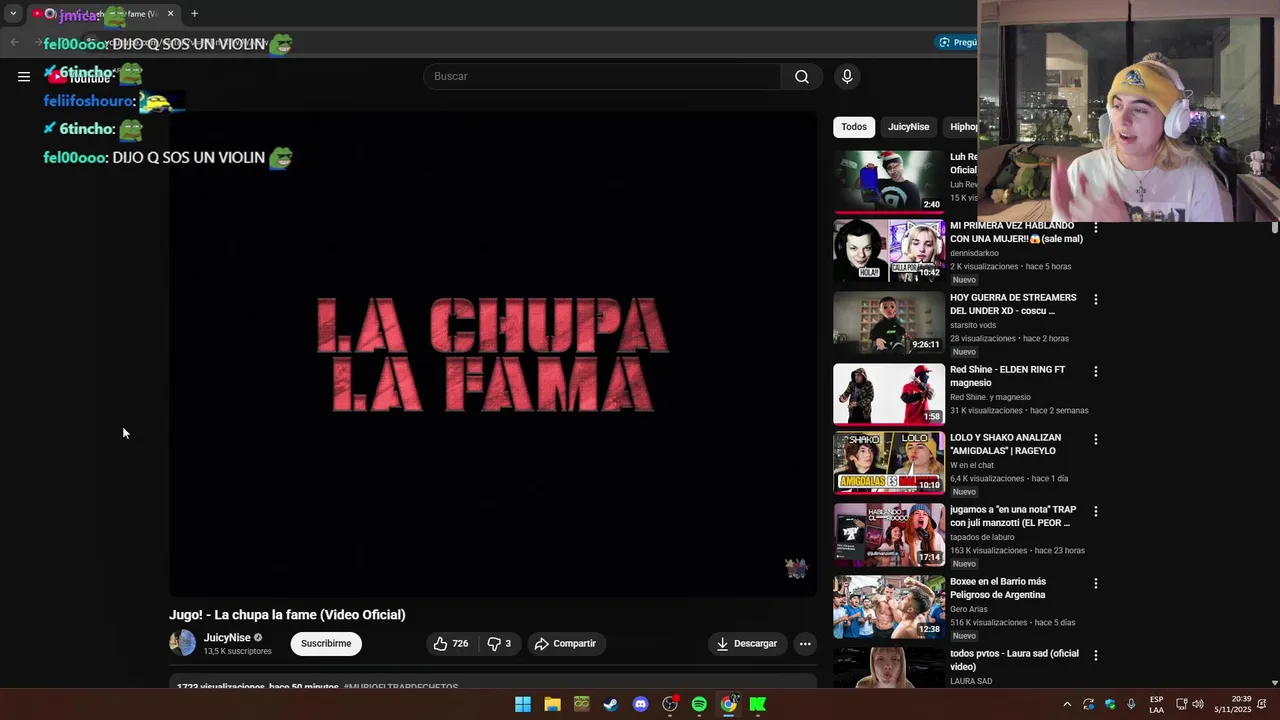Image resolution: width=1280 pixels, height=720 pixels.
Task: Open options for Red Shine ELDEN RING video
Action: [x=1096, y=371]
